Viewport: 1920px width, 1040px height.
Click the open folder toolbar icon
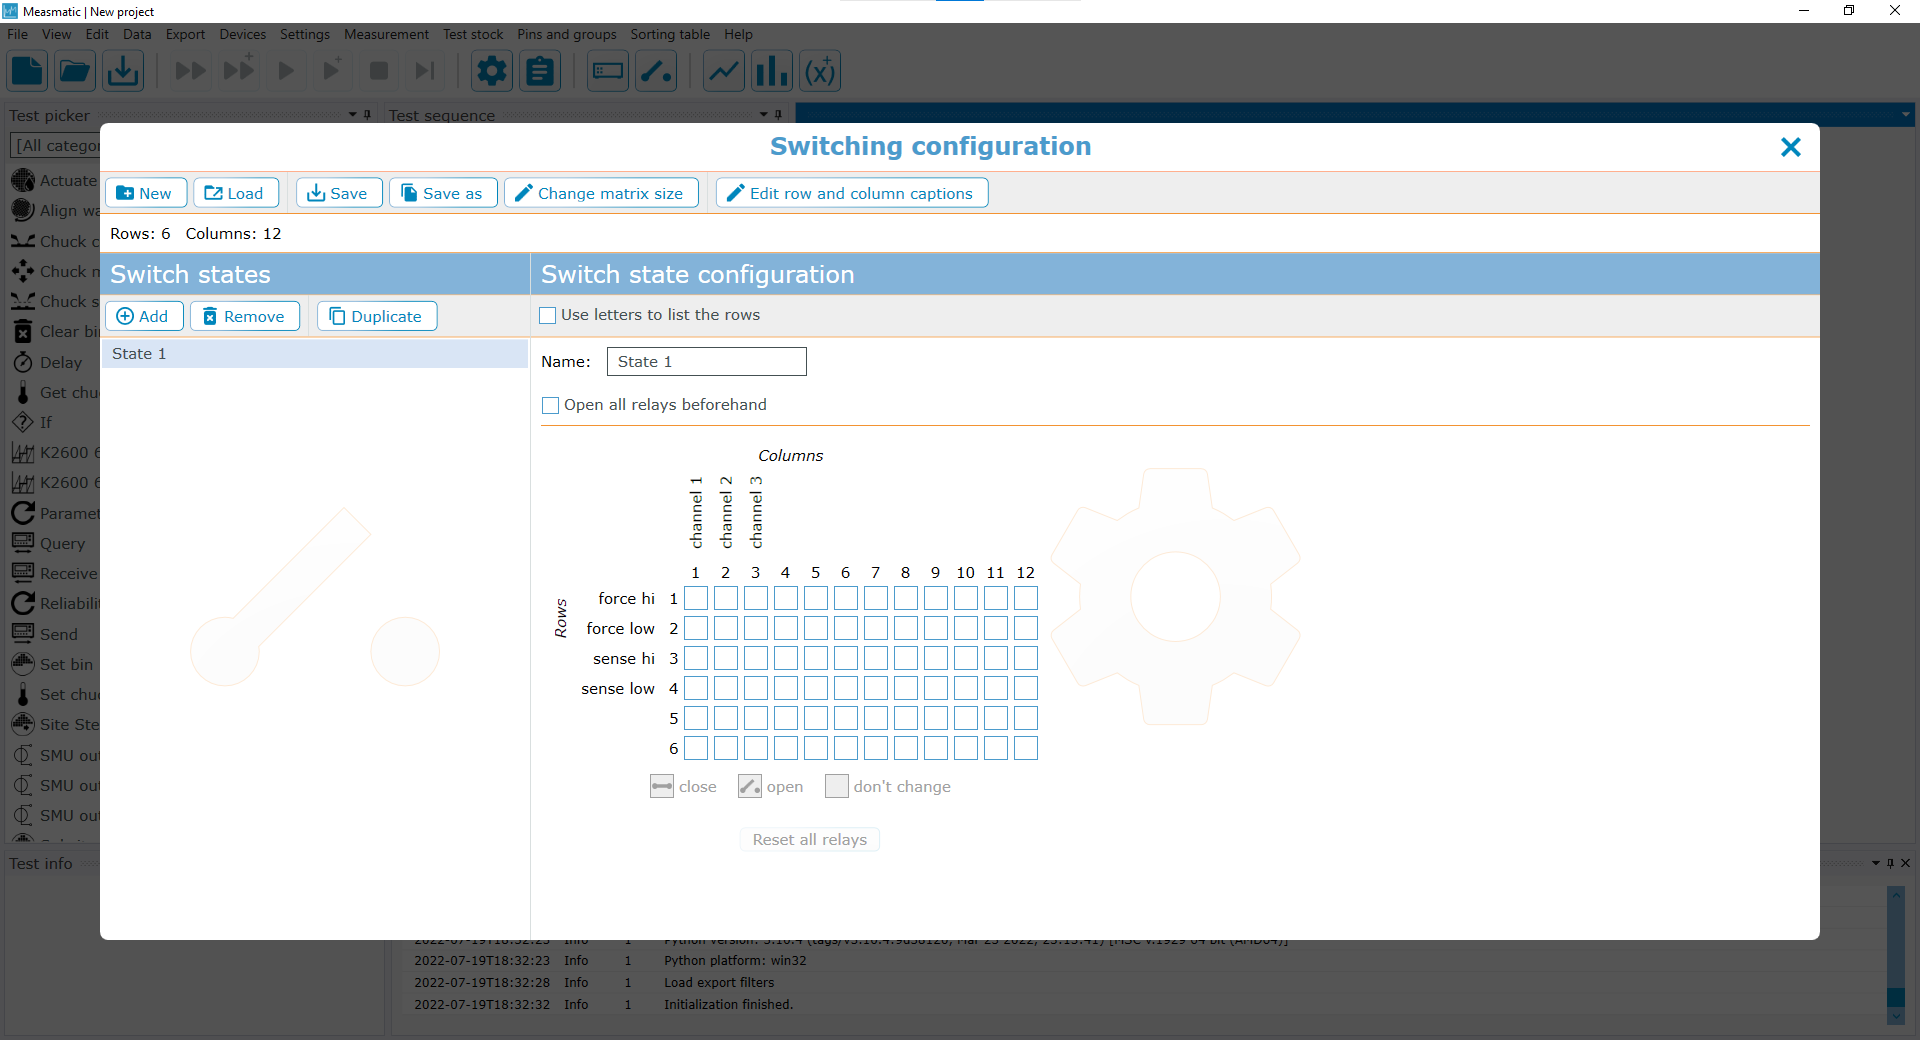click(75, 71)
